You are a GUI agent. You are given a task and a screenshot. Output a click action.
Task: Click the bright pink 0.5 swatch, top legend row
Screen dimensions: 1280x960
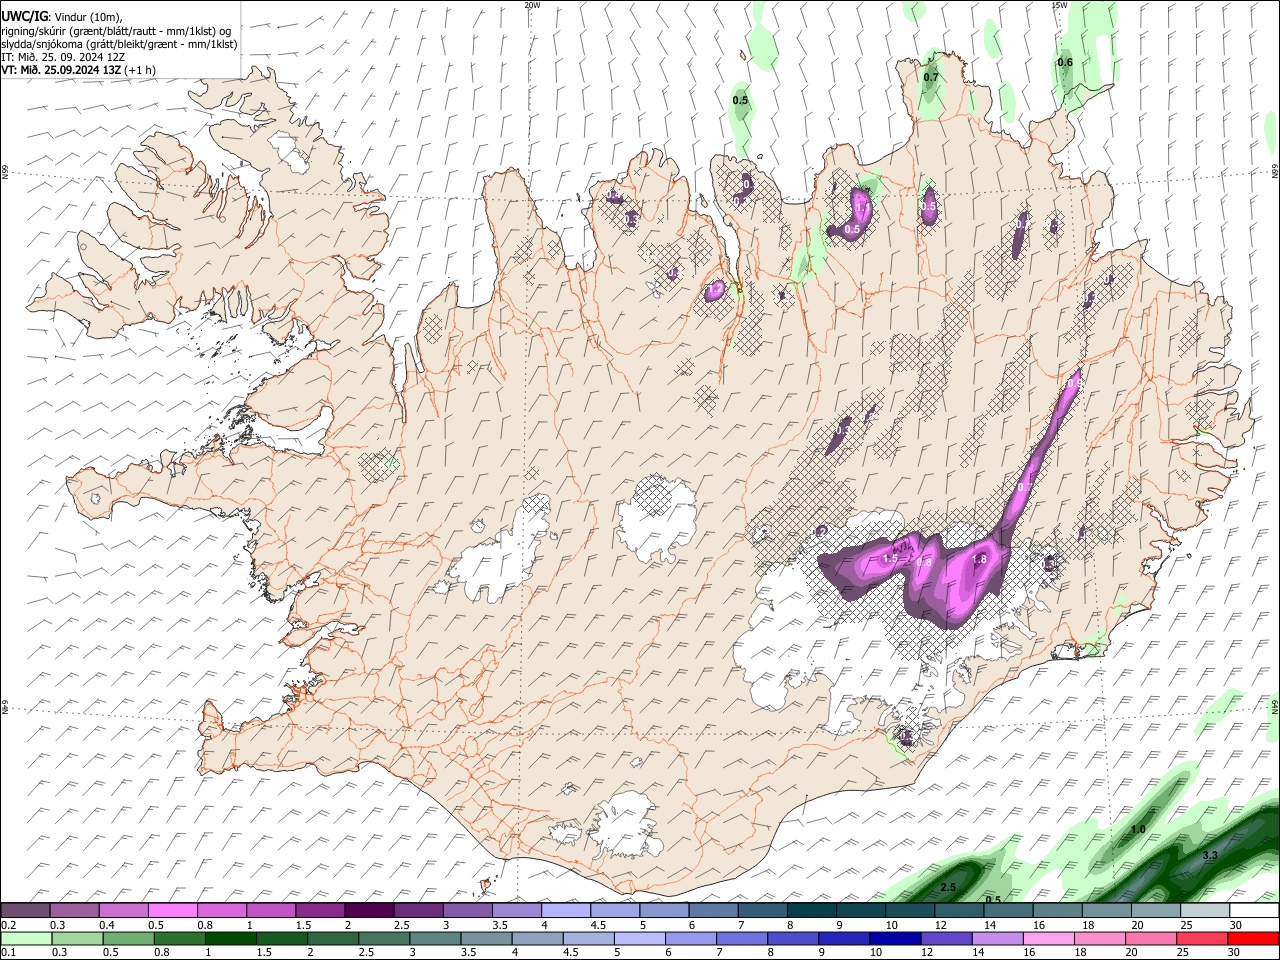173,910
